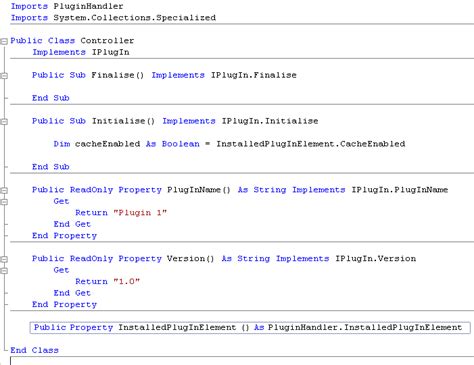Viewport: 474px width, 365px height.
Task: Click 'PlugInName()' property name
Action: point(199,190)
